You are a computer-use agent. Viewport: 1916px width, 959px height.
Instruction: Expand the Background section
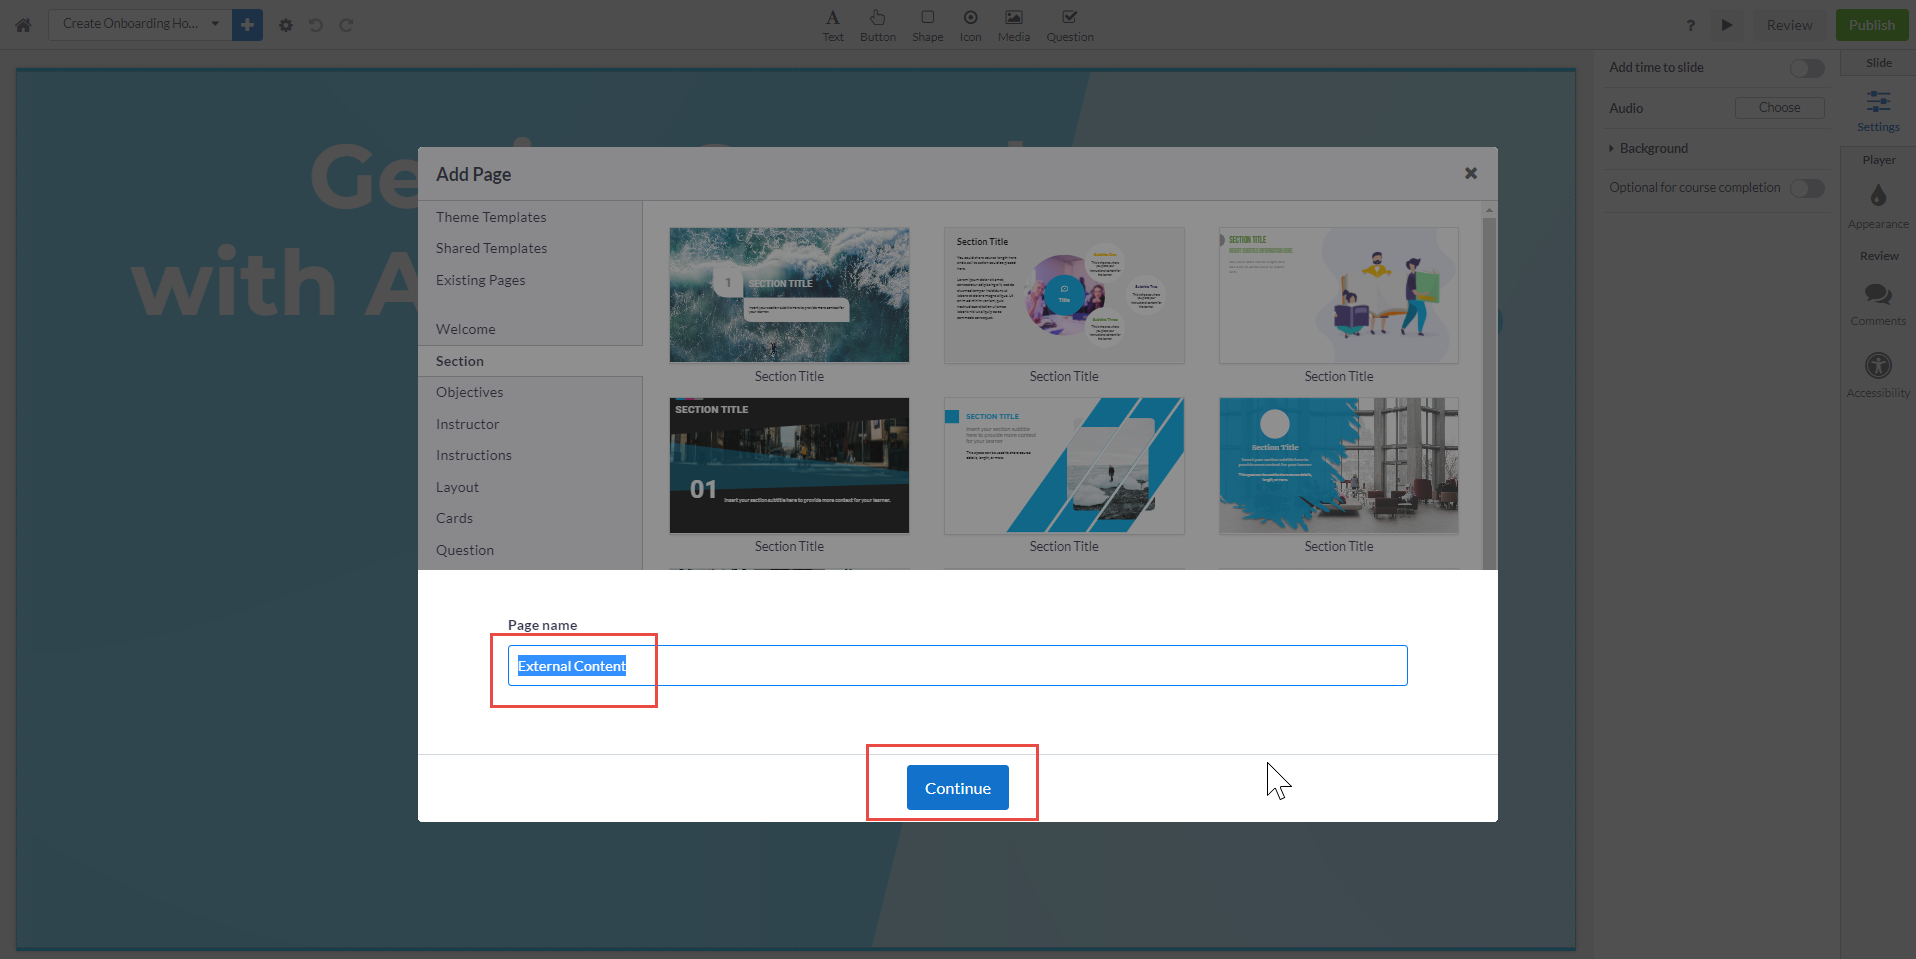point(1649,148)
